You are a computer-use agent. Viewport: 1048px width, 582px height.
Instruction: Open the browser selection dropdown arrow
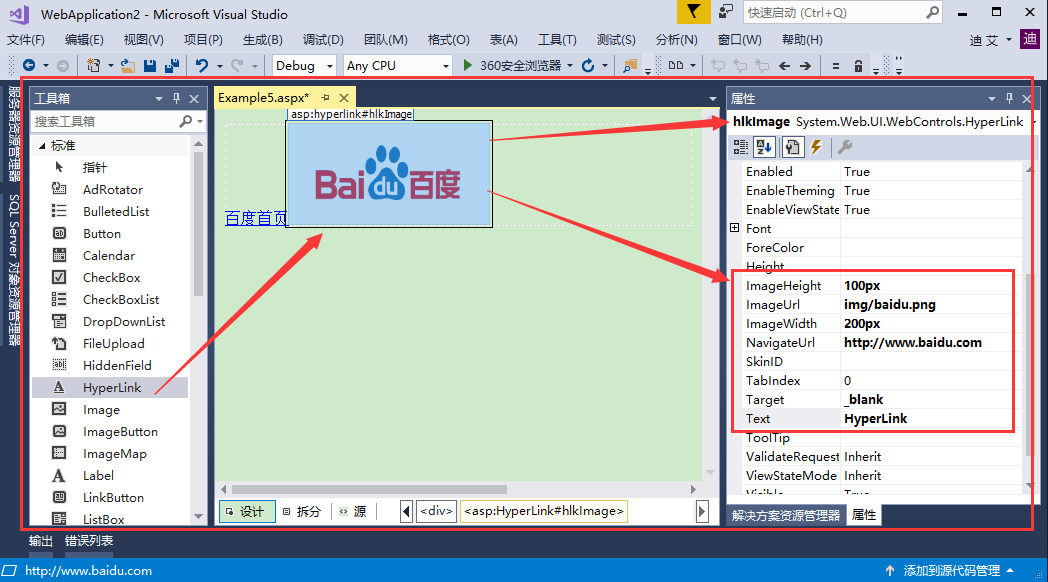(x=570, y=65)
